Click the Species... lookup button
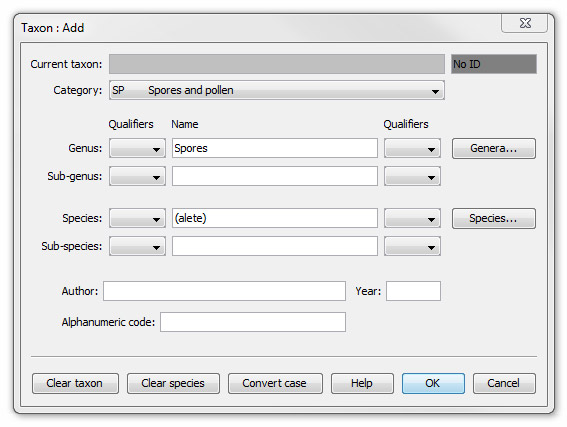Viewport: 567px width, 427px height. [494, 218]
